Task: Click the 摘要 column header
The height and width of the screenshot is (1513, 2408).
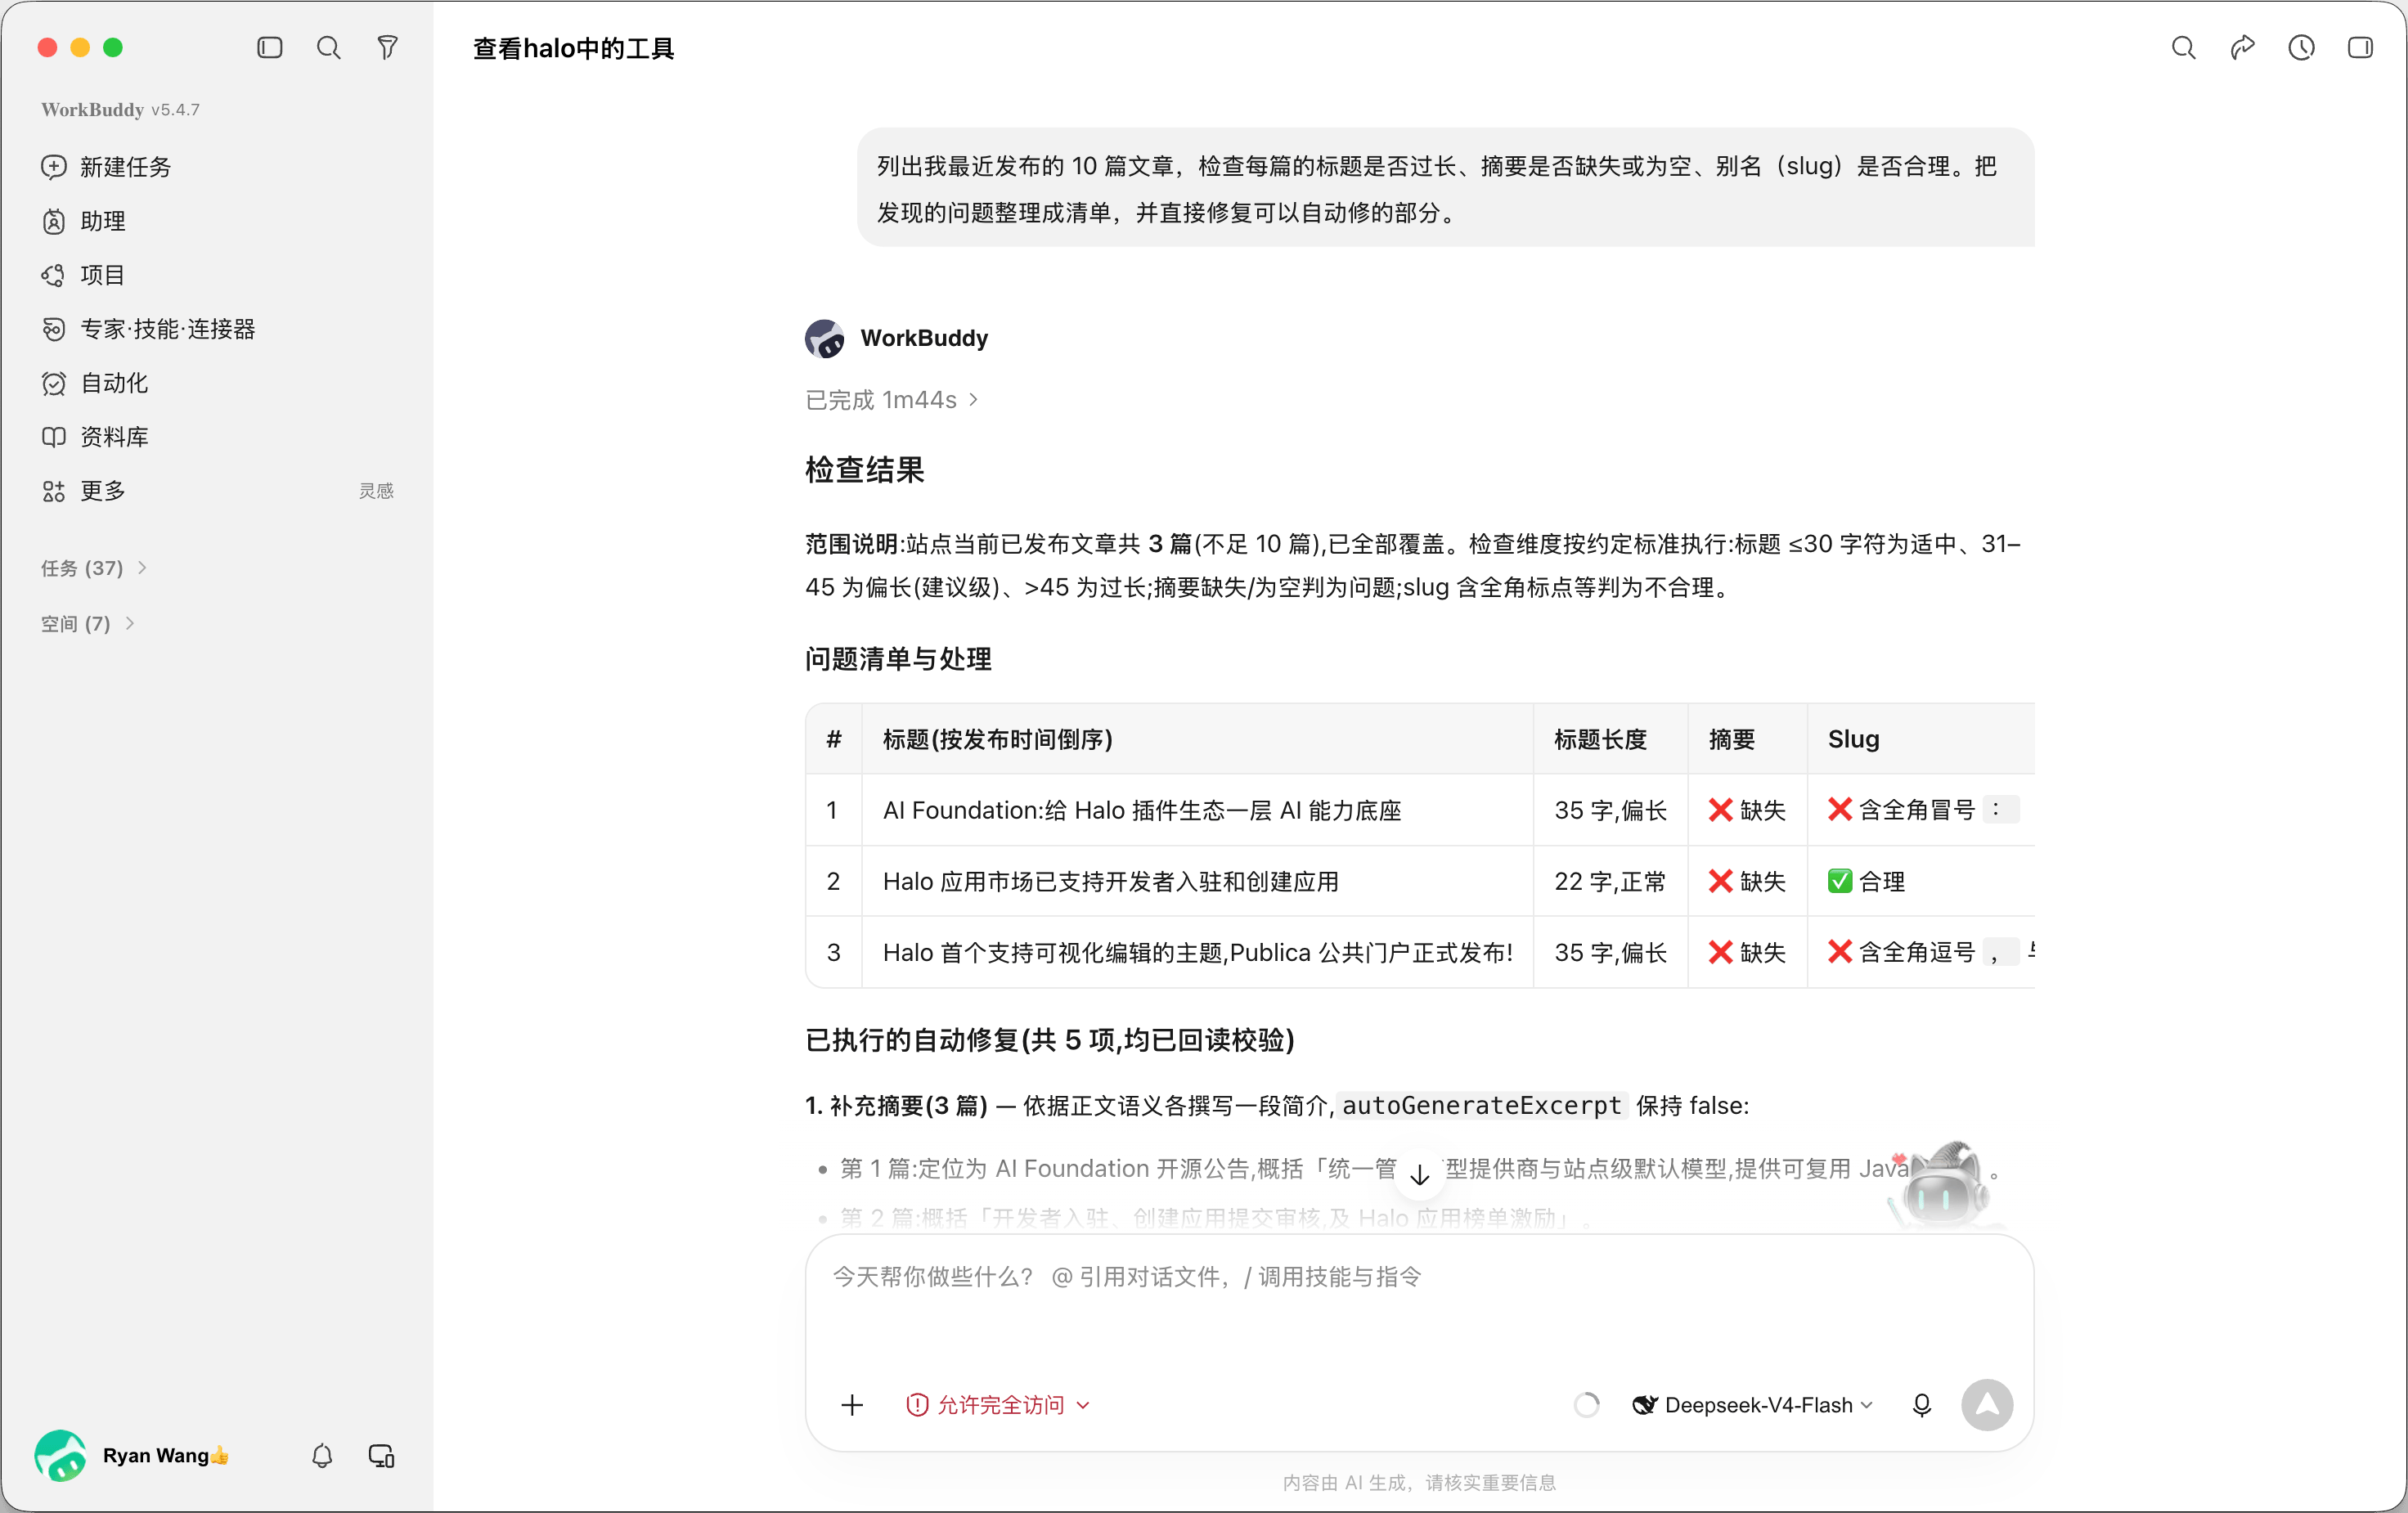Action: [x=1747, y=739]
